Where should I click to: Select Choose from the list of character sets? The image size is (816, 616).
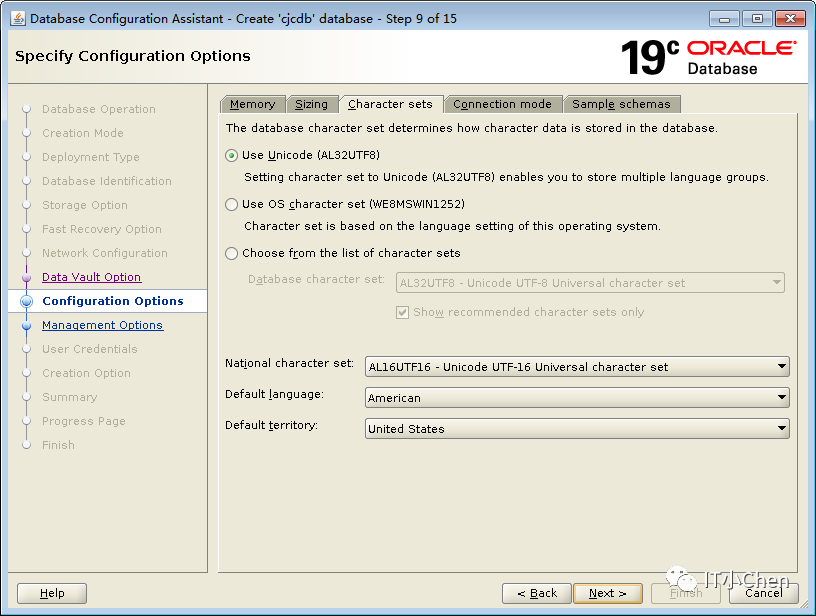pyautogui.click(x=232, y=253)
